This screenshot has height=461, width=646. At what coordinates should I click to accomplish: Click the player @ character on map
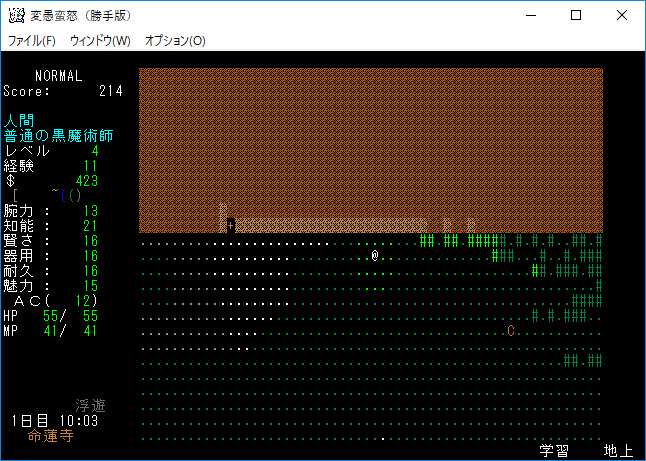(374, 256)
